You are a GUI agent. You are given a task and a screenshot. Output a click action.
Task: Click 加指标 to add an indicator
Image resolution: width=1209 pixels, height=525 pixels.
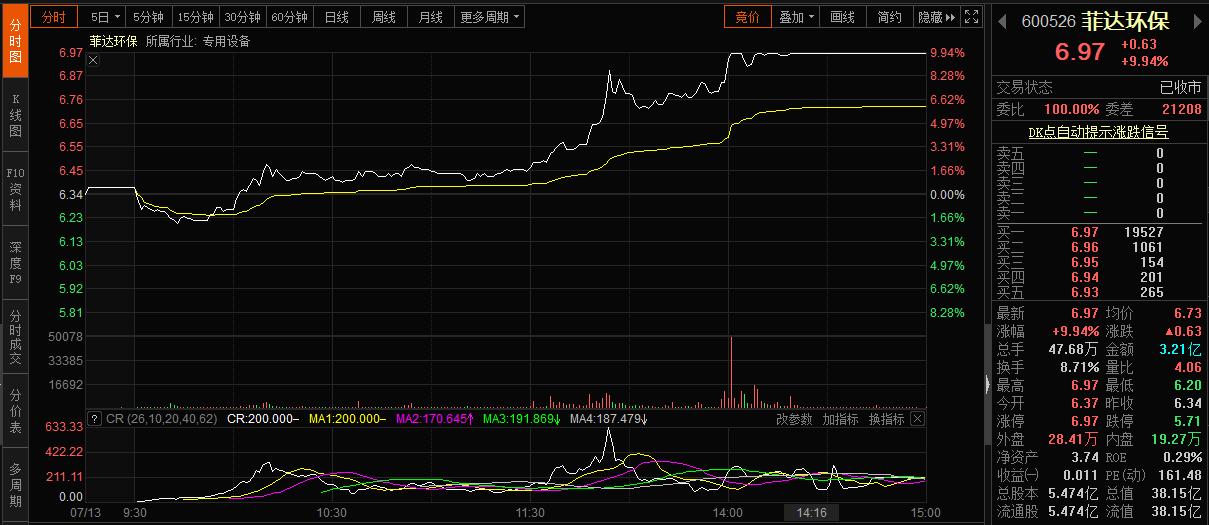point(840,419)
